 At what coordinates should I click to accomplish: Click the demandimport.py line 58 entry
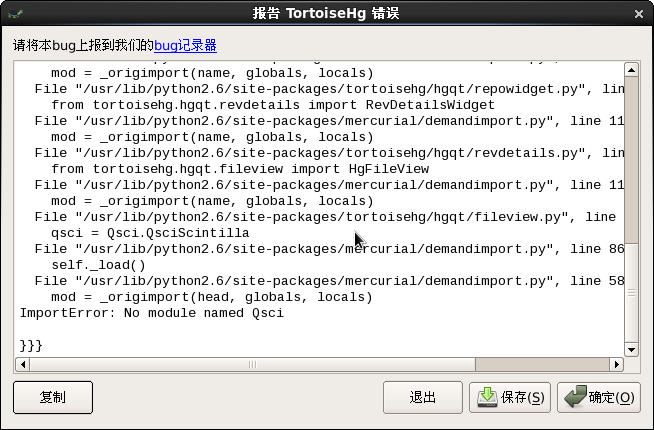[x=330, y=281]
